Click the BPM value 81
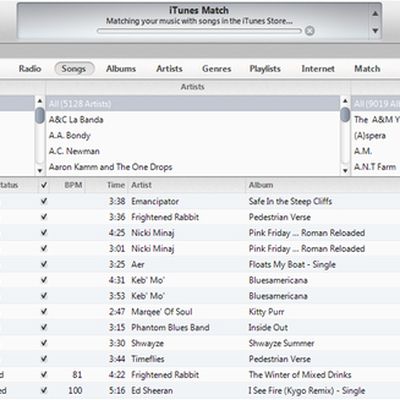 point(77,375)
